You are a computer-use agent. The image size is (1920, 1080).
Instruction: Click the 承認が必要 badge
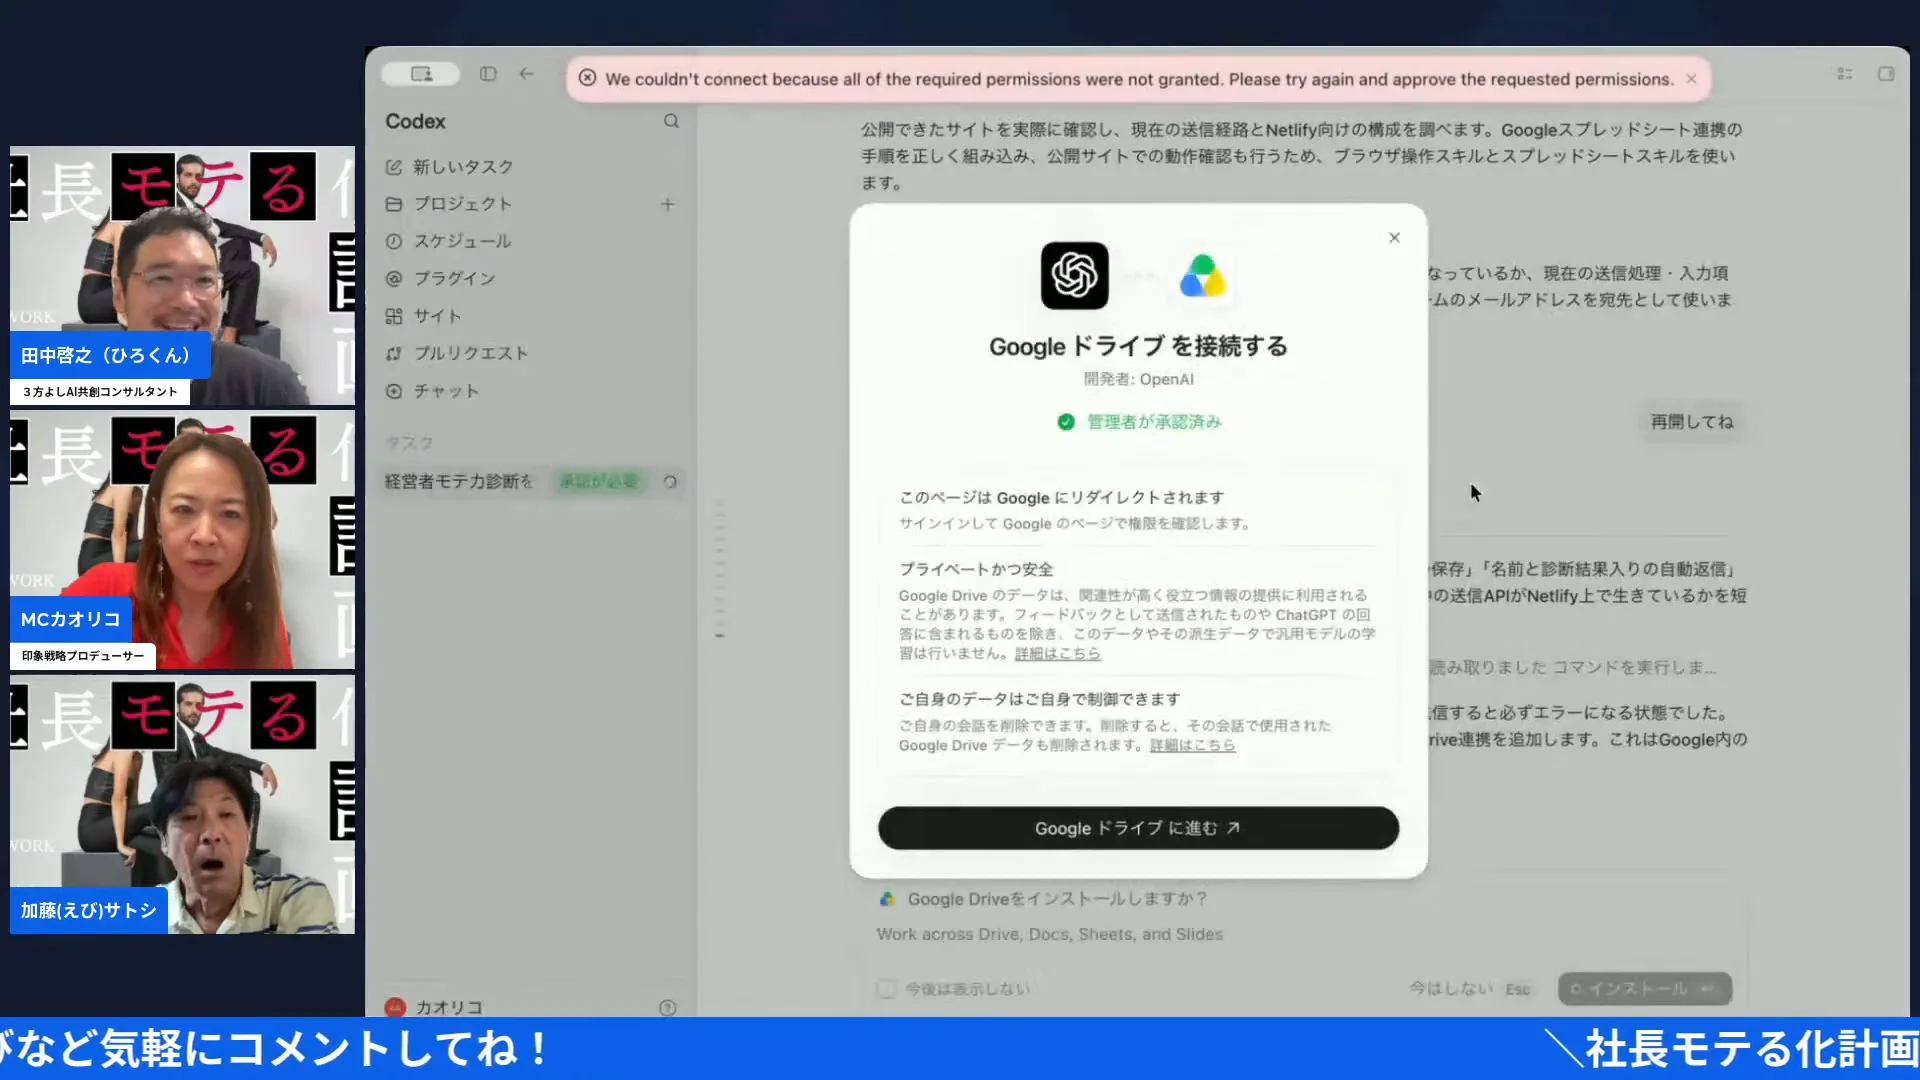tap(598, 482)
